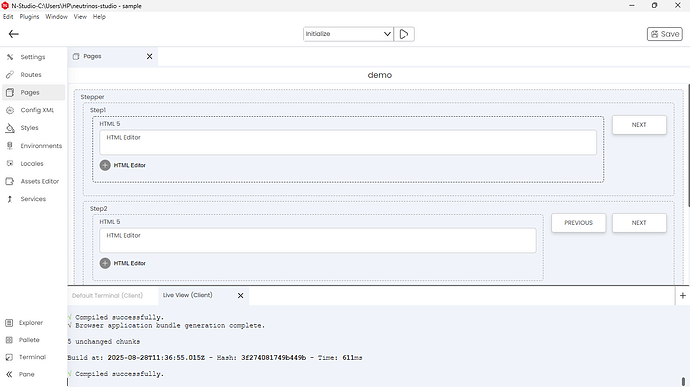Click NEXT button in Step2
Screen dimensions: 690x387
(639, 223)
